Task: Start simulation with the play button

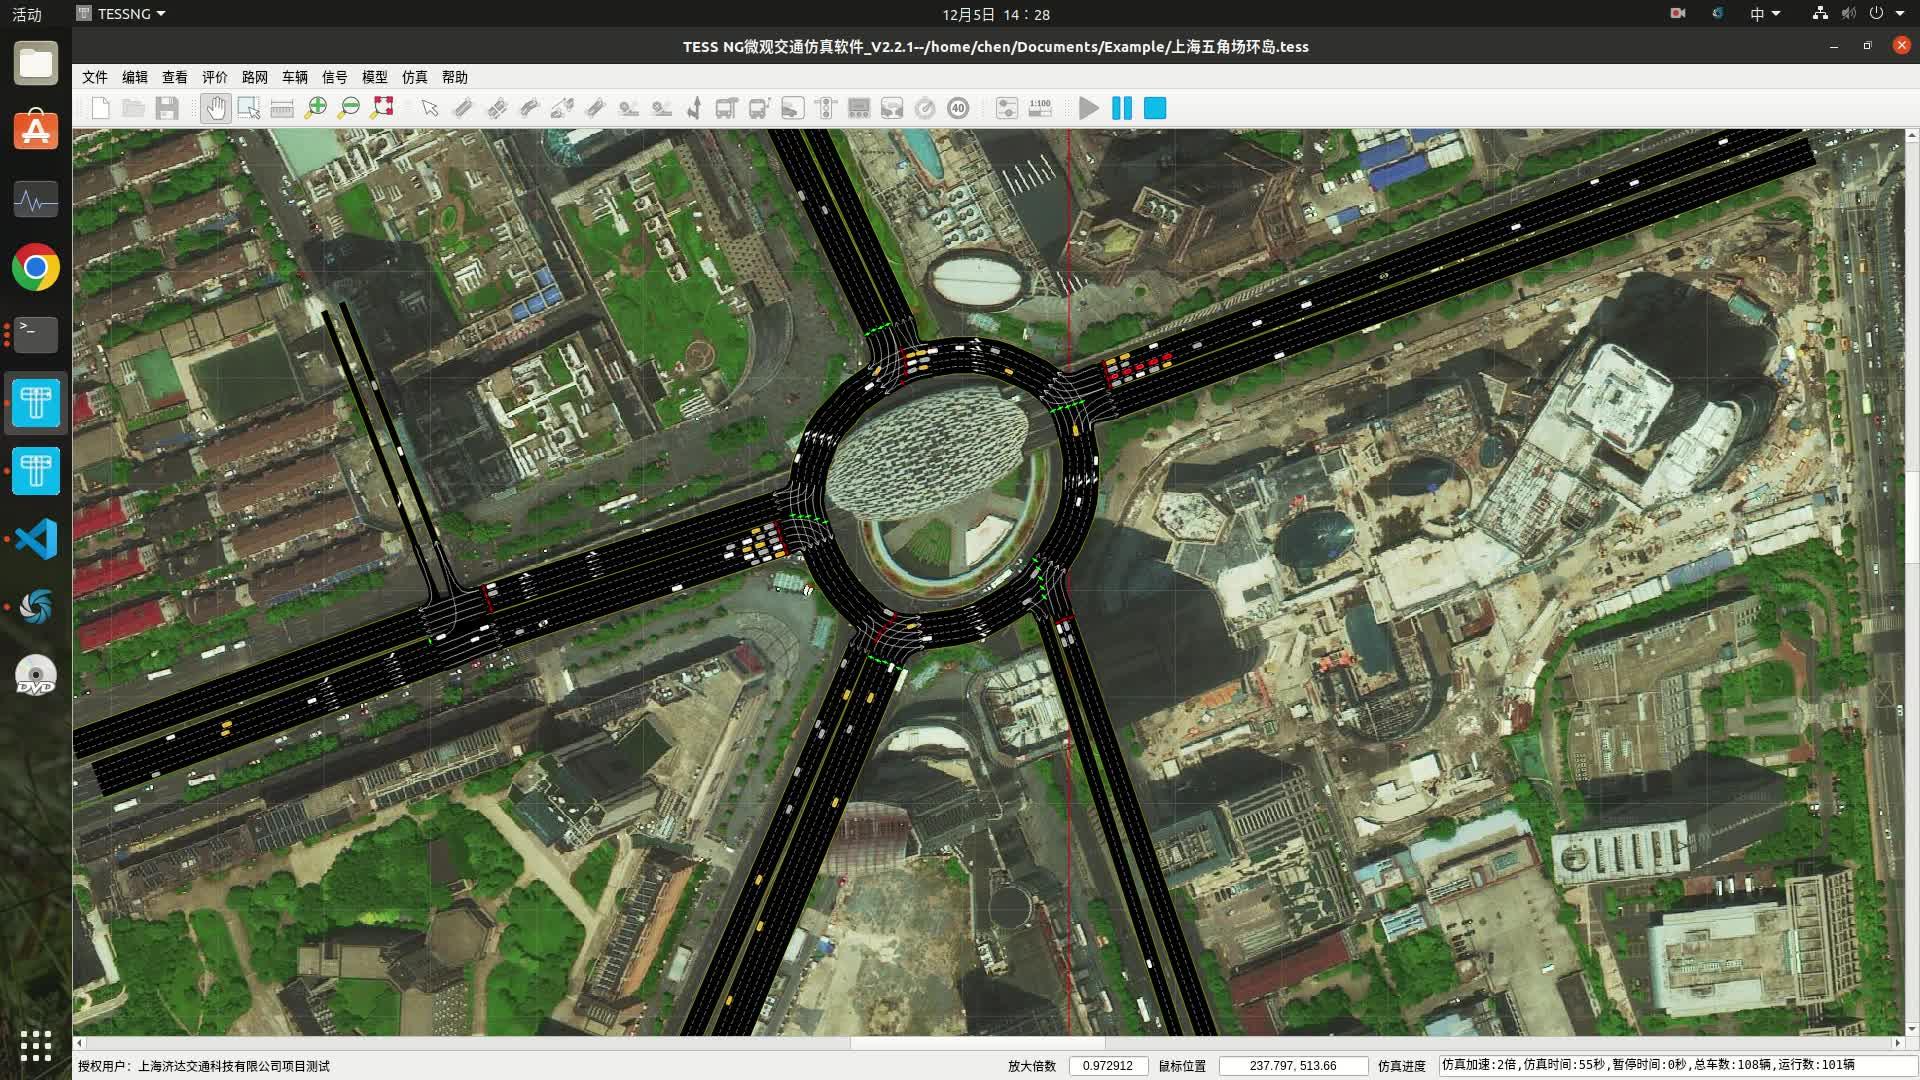Action: [1089, 108]
